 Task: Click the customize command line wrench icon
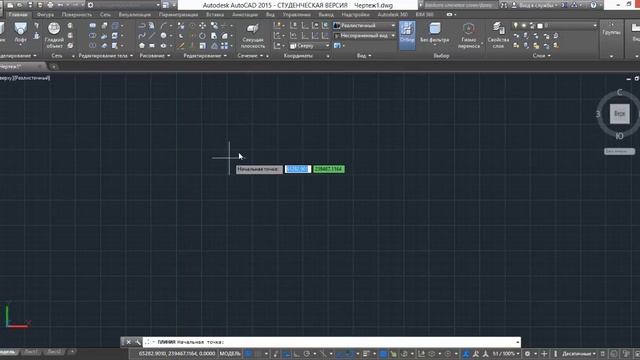(138, 342)
